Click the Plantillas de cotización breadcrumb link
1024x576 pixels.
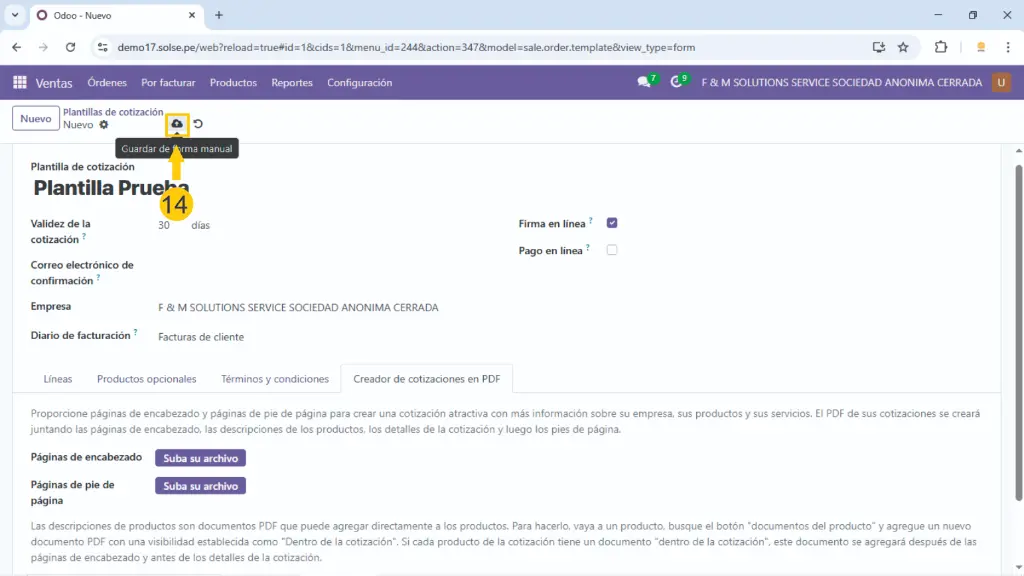pyautogui.click(x=113, y=112)
